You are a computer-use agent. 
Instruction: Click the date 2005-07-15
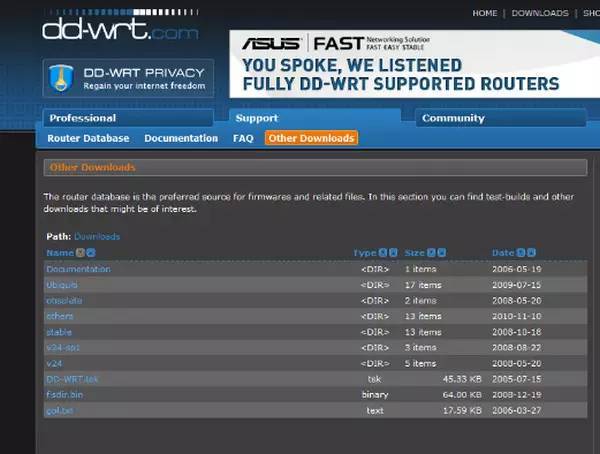(517, 379)
